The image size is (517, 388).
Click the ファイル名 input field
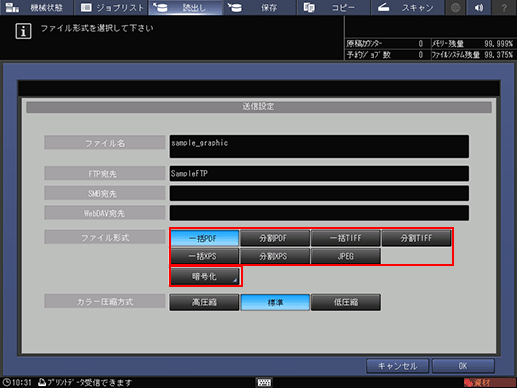click(x=319, y=146)
